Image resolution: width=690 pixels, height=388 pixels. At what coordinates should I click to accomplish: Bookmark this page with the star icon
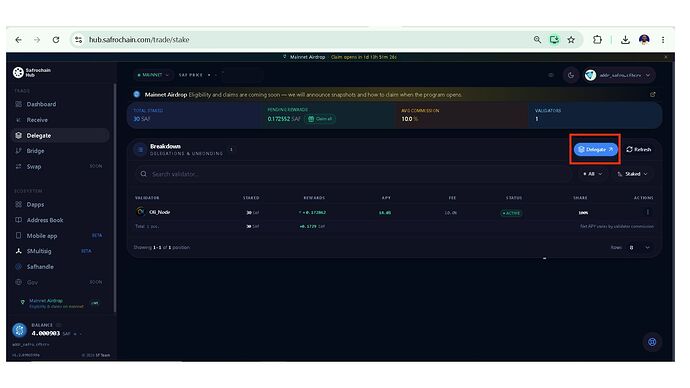tap(571, 40)
